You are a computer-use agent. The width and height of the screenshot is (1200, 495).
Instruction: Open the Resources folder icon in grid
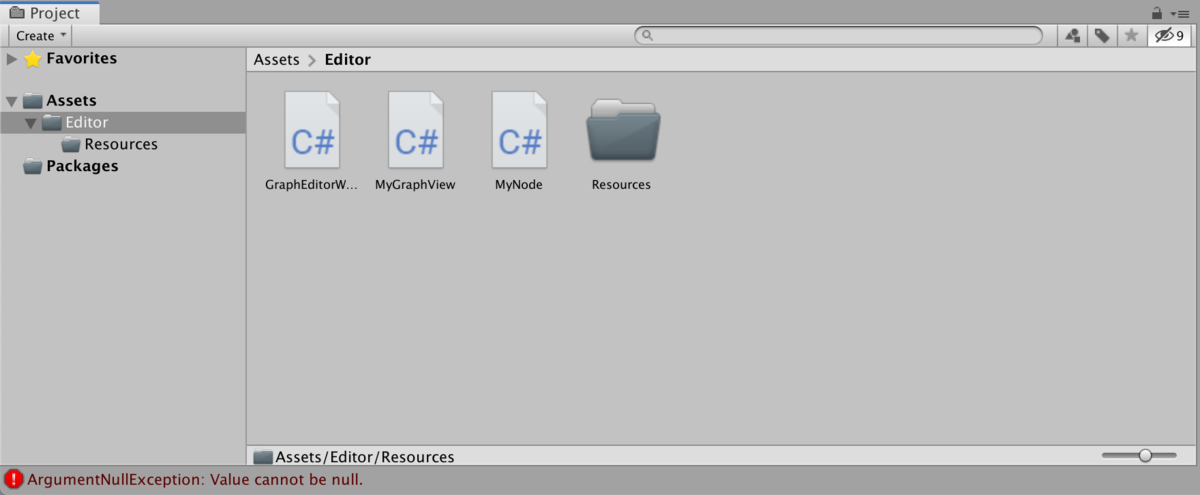click(623, 130)
